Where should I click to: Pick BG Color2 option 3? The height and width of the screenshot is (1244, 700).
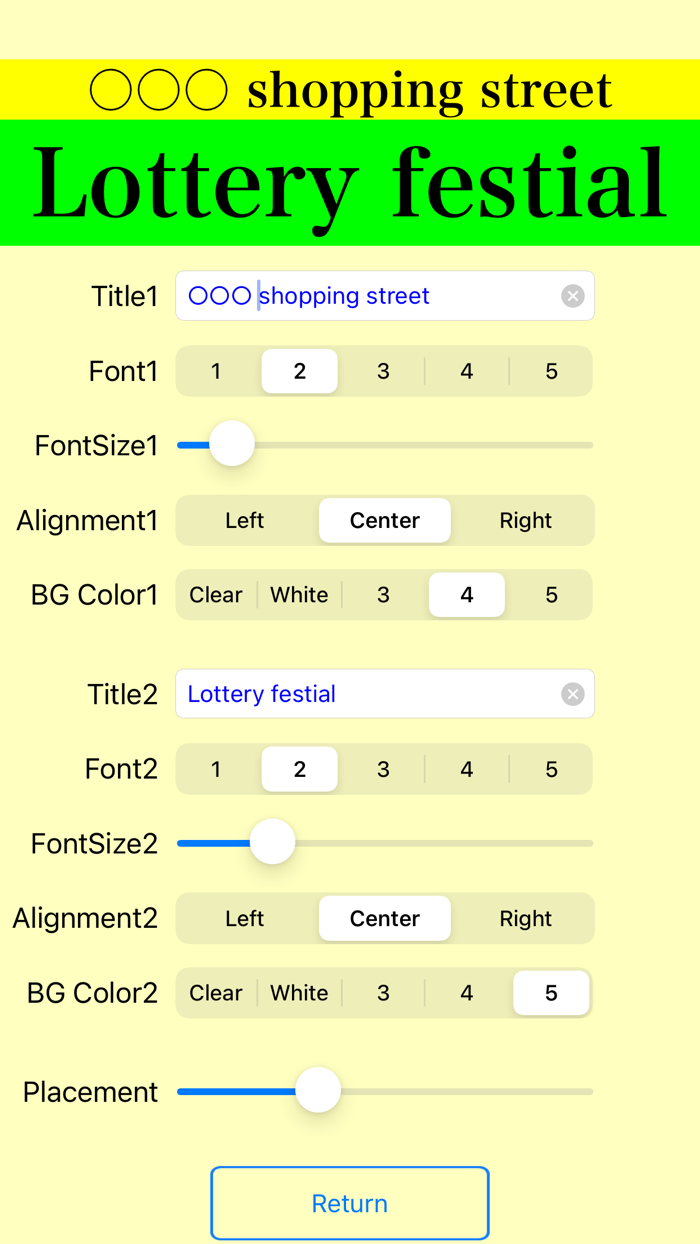click(383, 992)
